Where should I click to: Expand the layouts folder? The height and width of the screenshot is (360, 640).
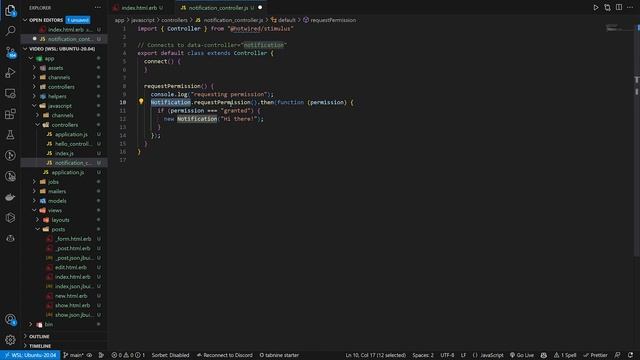[x=38, y=220]
